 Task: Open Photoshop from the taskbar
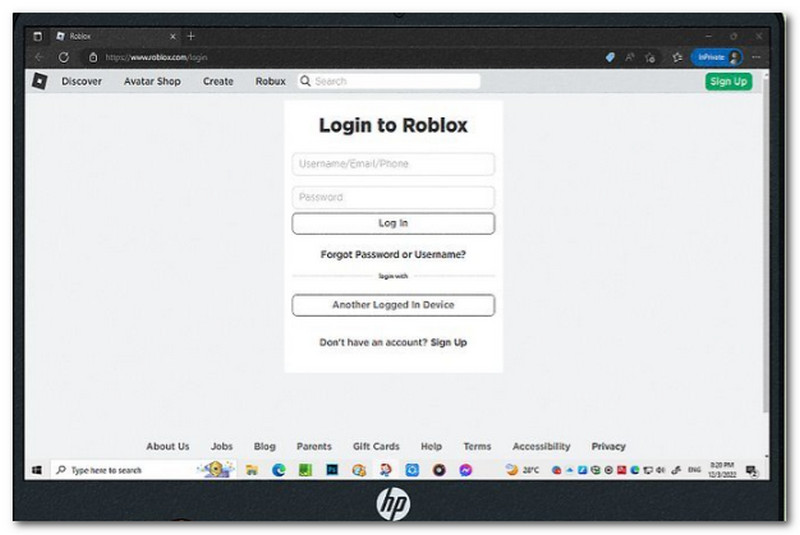(332, 470)
